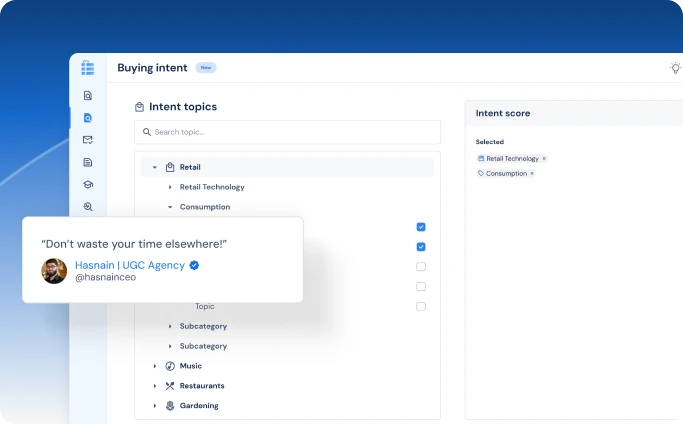Click the Restaurants utensils icon
Image resolution: width=683 pixels, height=424 pixels.
point(170,386)
